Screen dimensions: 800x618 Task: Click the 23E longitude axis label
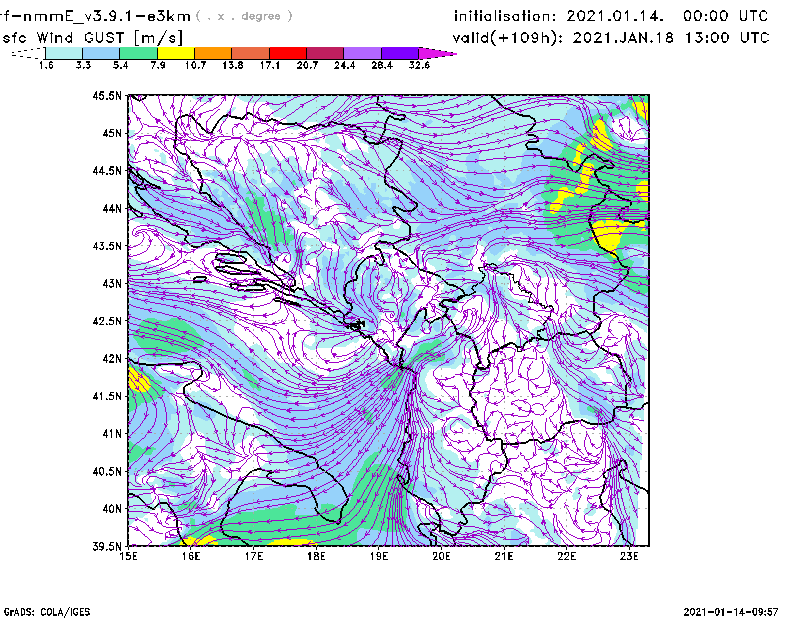tap(629, 556)
